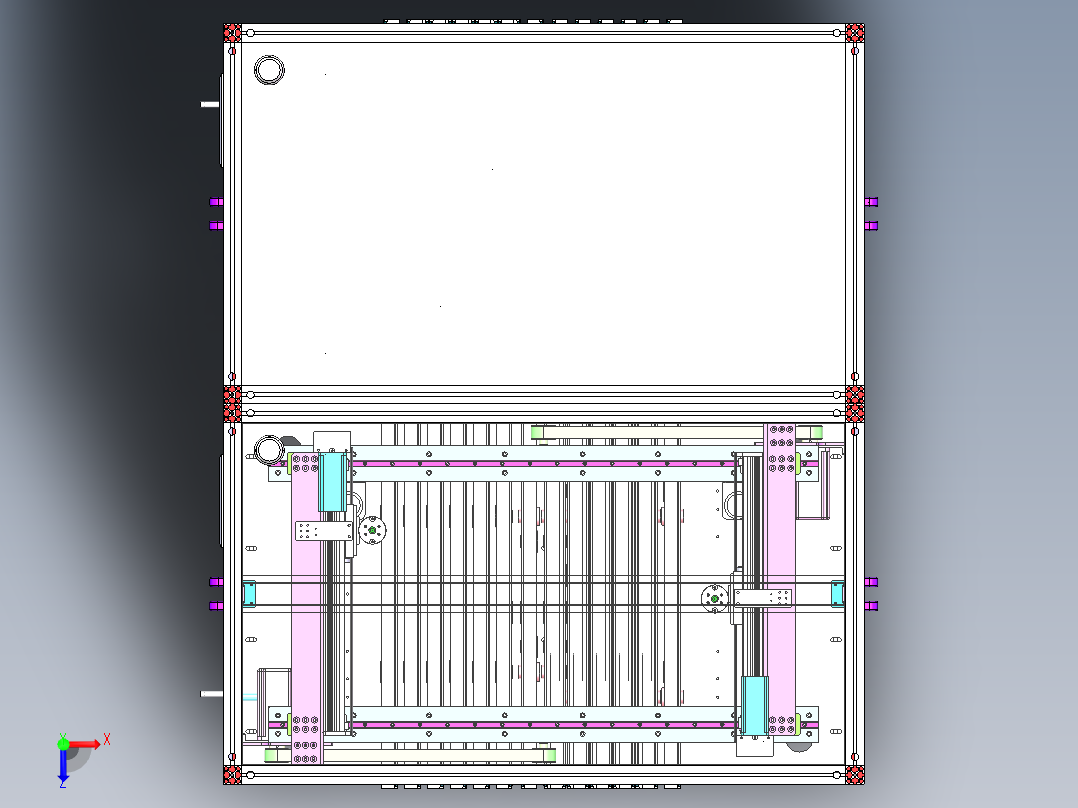Click the blue Z axis arrow of the triad
The width and height of the screenshot is (1078, 808).
63,768
